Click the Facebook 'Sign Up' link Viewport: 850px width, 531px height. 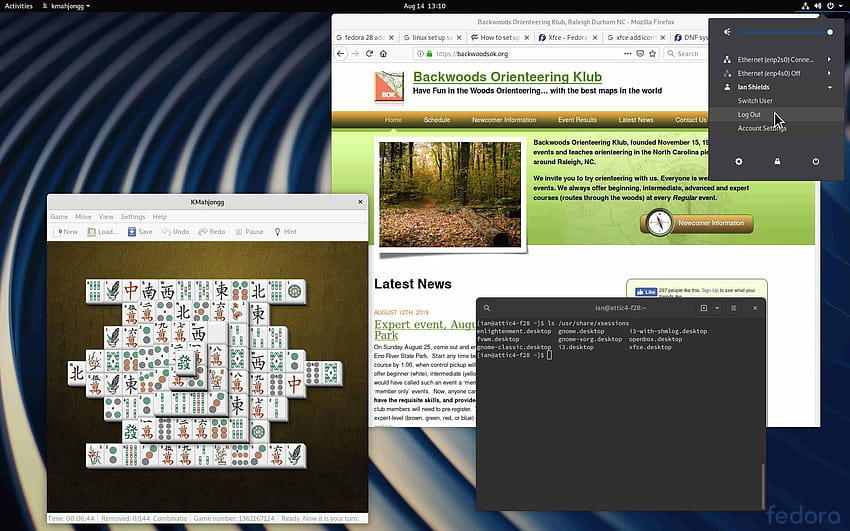tap(710, 290)
